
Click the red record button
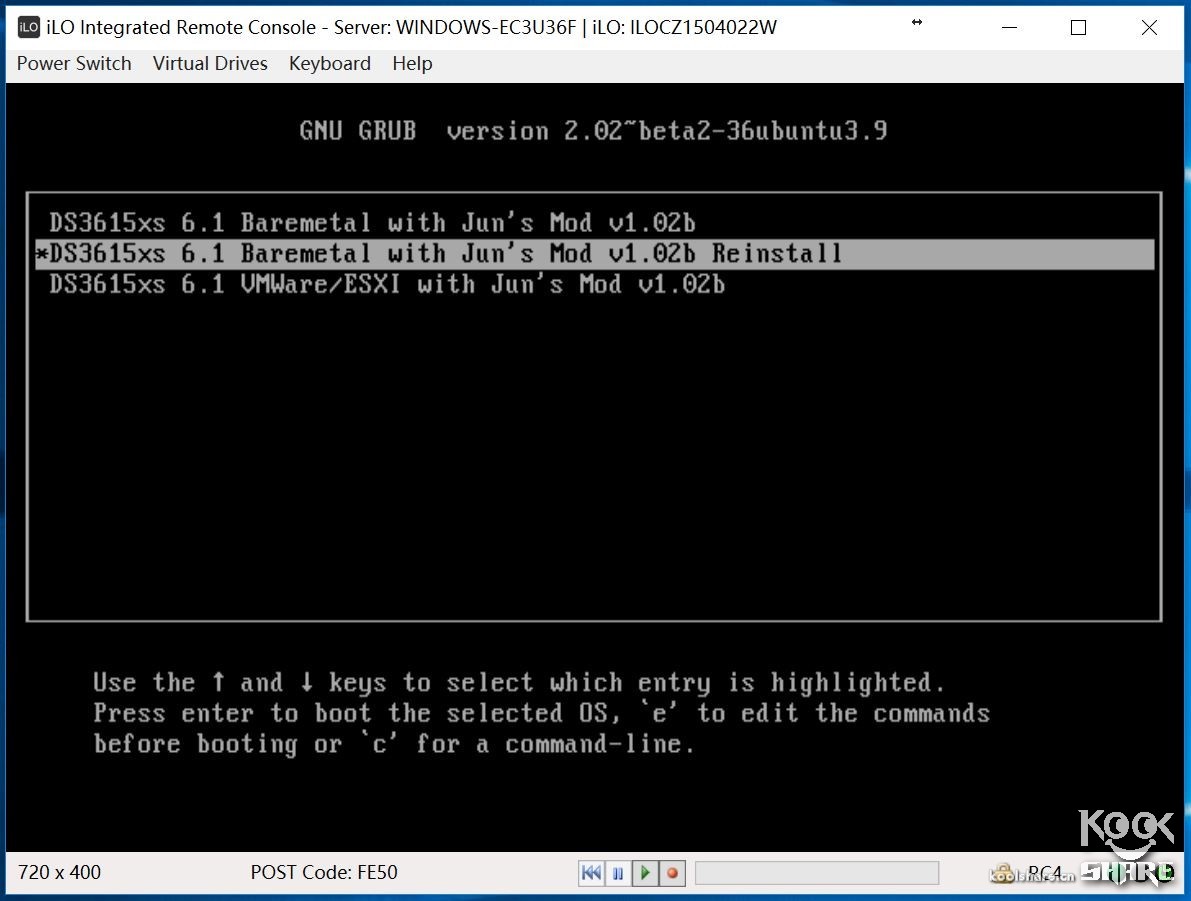[672, 873]
